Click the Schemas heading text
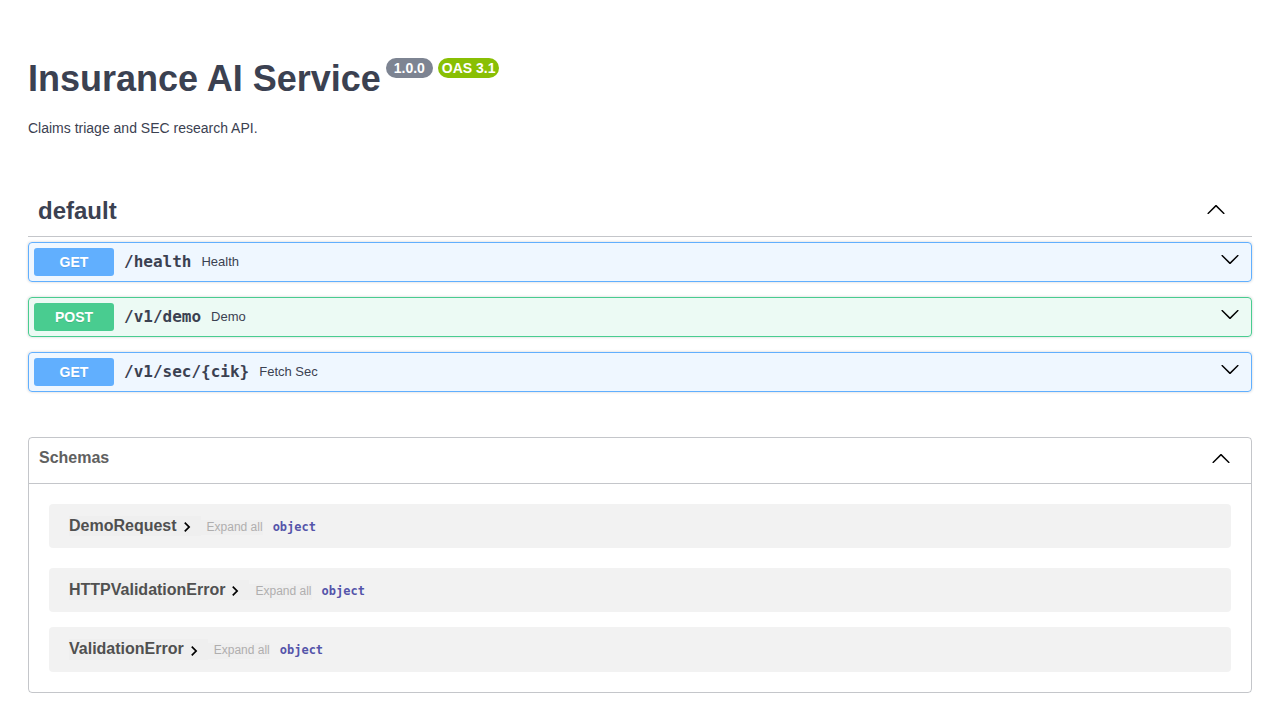 coord(74,457)
